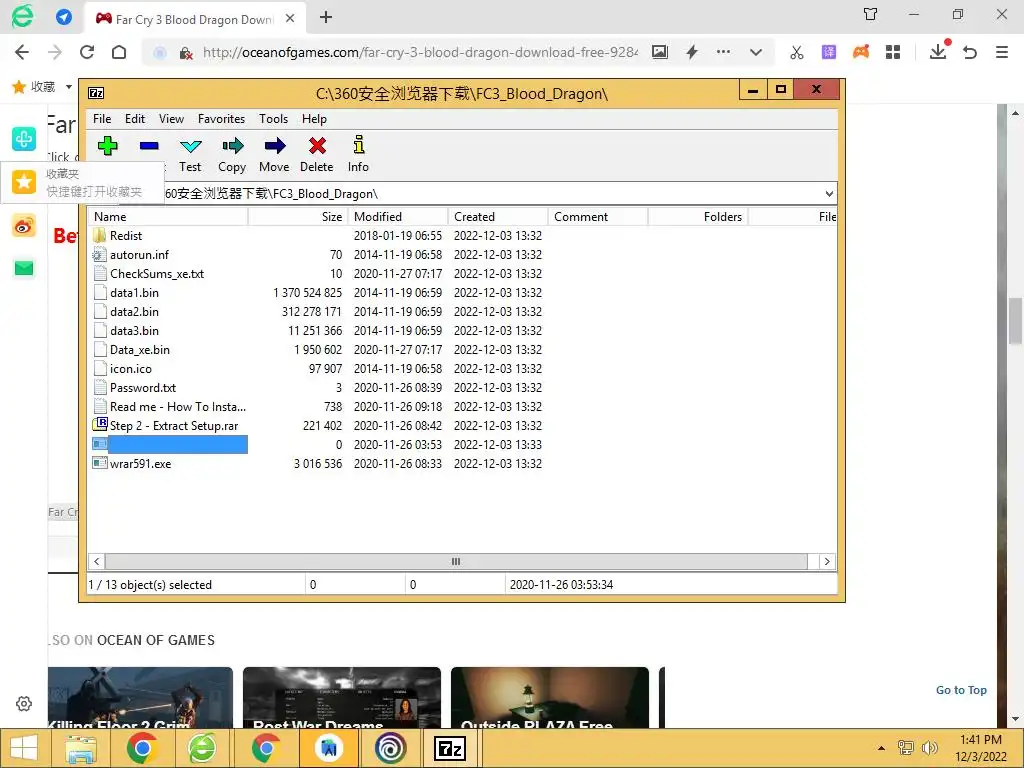Close the Far Cry 3 Blood Dragon tab

(290, 18)
